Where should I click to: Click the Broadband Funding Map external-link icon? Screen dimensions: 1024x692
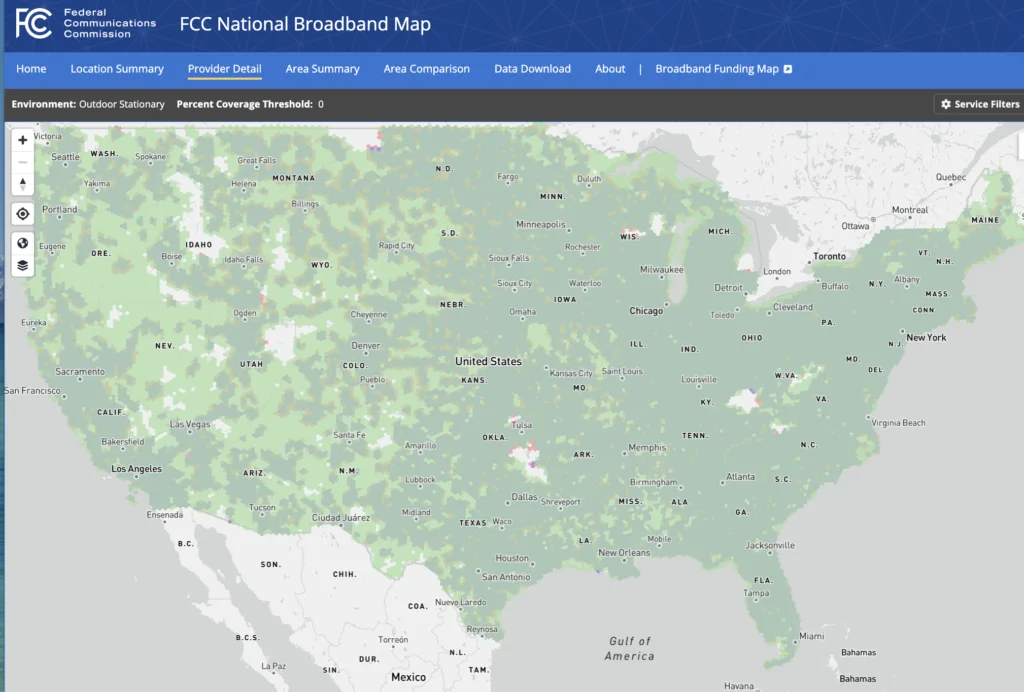[x=788, y=69]
